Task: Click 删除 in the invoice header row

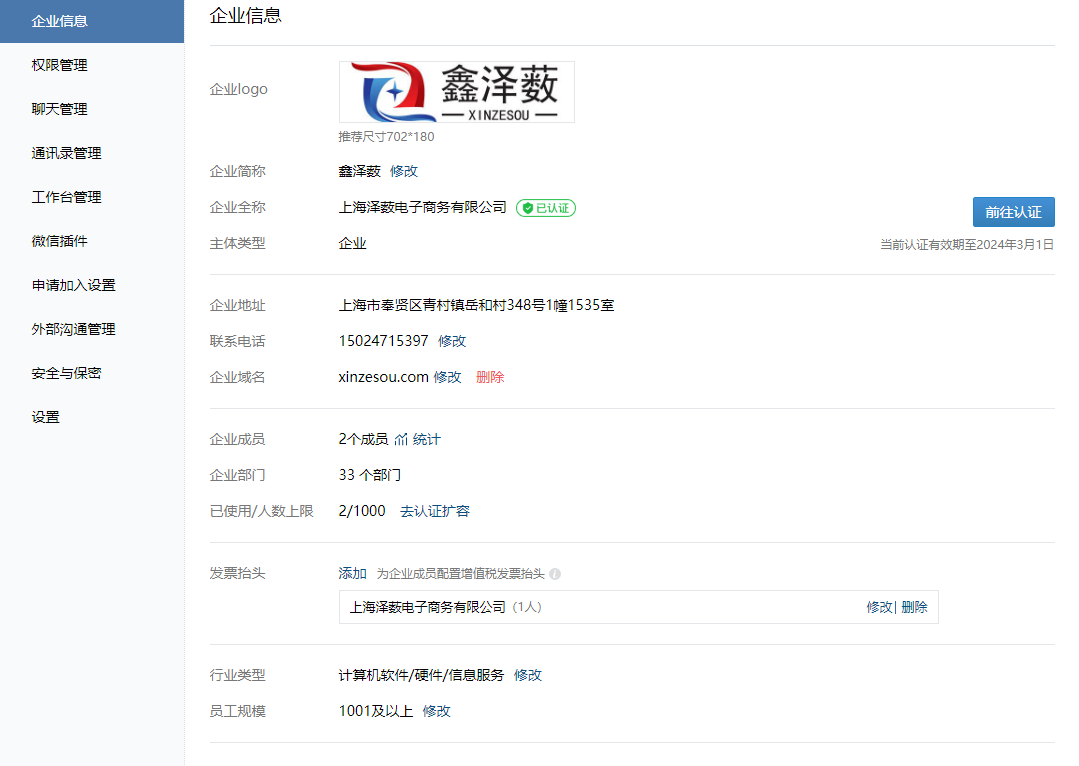Action: tap(915, 607)
